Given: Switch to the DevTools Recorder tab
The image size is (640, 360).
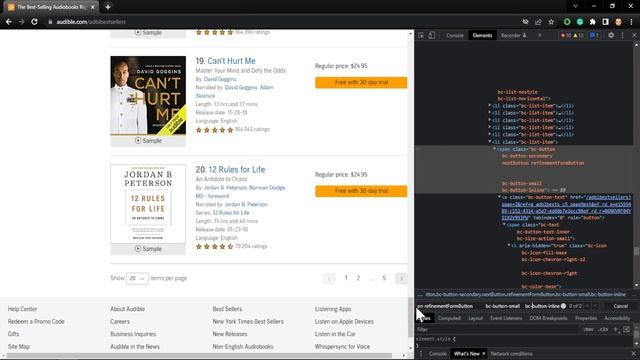Looking at the screenshot, I should click(513, 36).
